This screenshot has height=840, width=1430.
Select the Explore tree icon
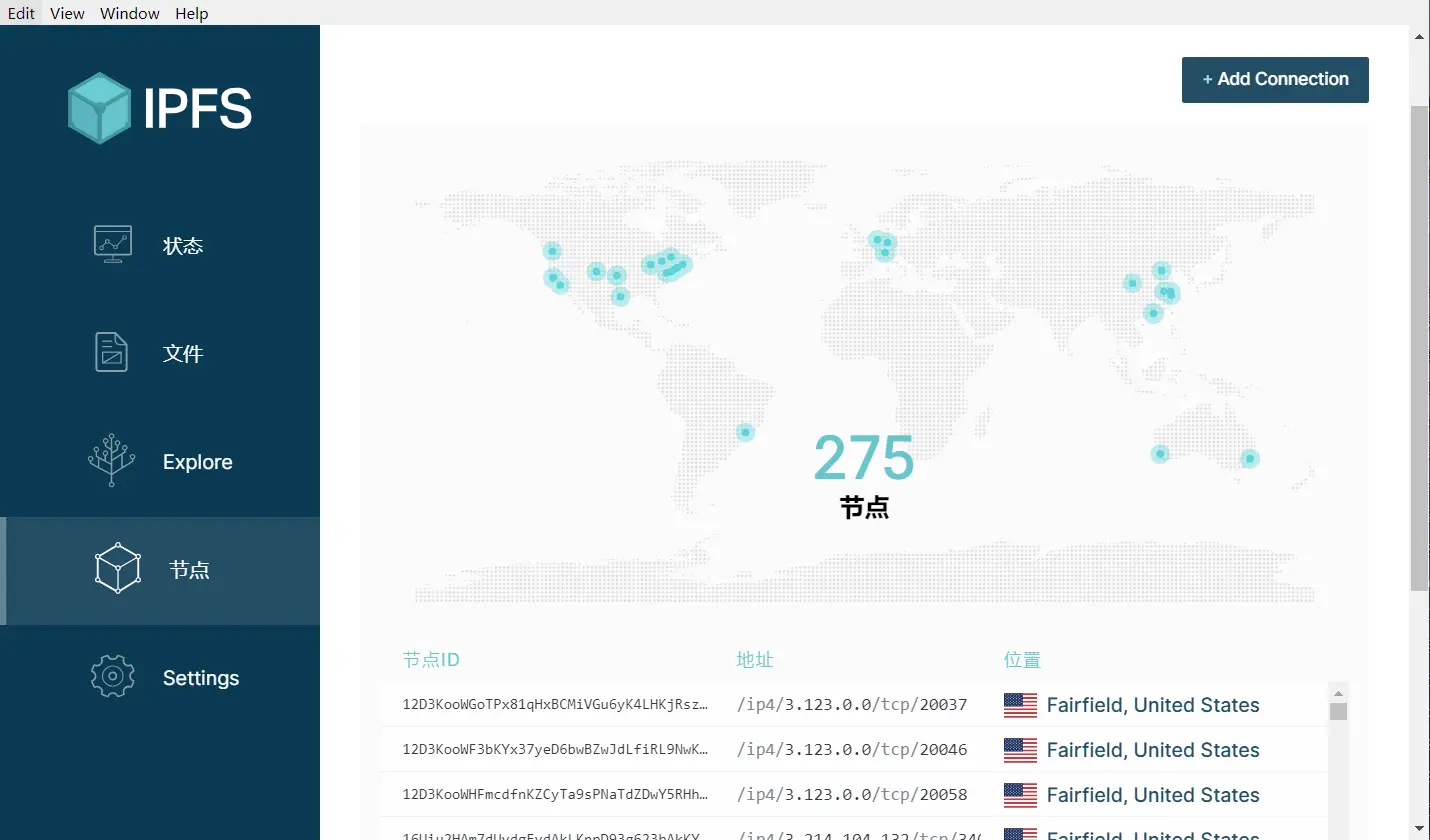pyautogui.click(x=112, y=460)
